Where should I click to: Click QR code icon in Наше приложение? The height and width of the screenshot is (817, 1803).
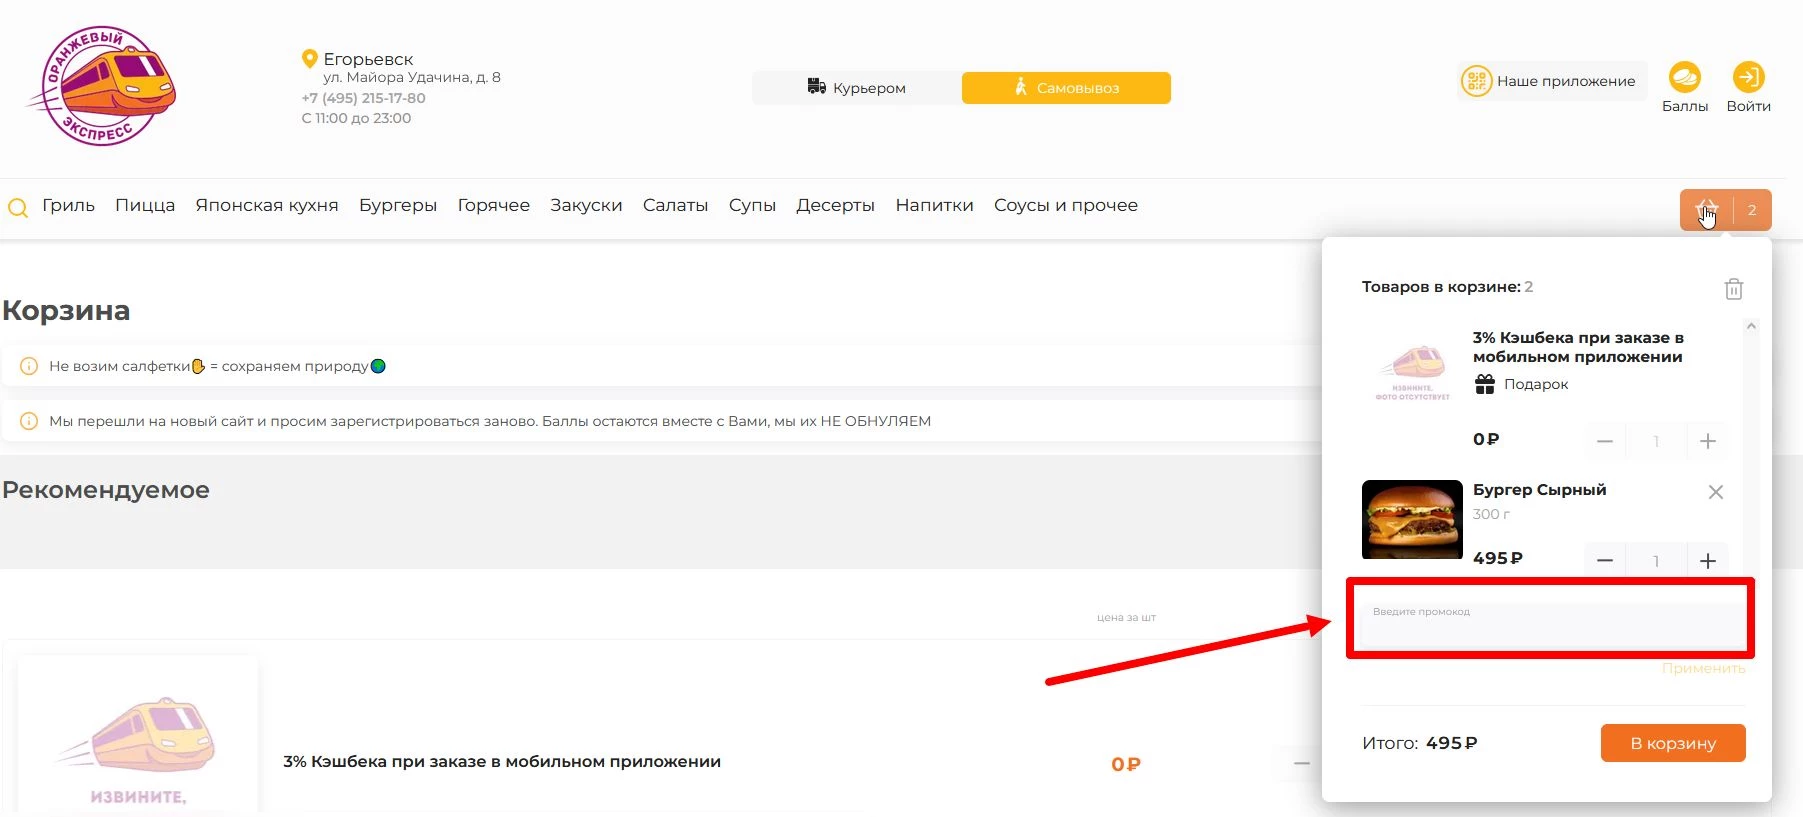pyautogui.click(x=1477, y=81)
